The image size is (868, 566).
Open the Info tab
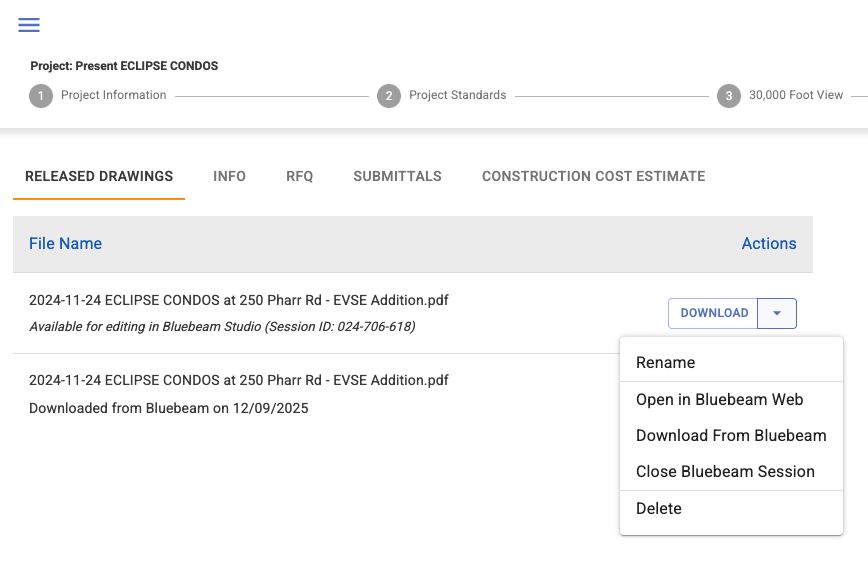(229, 176)
